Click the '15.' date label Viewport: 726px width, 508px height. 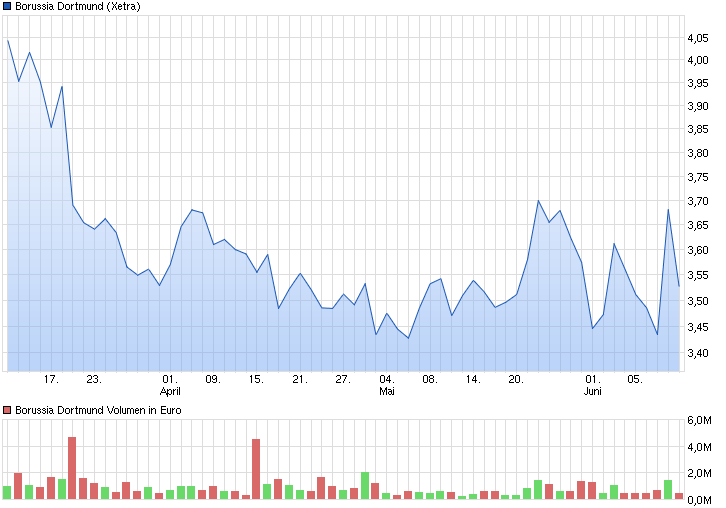click(x=256, y=379)
